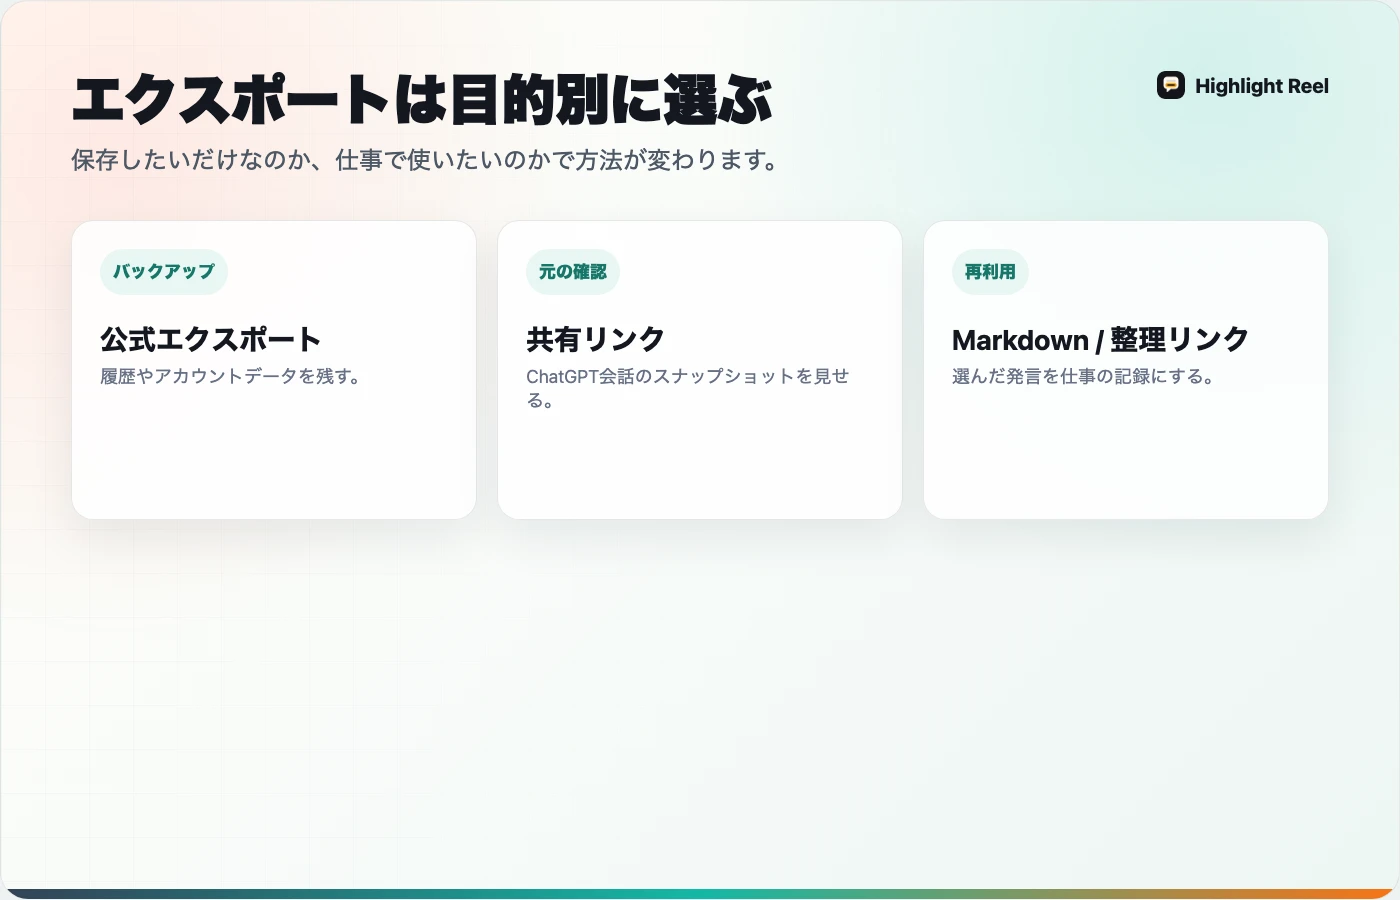Click the description starting with ChatGPT会話のスナップショット
1400x900 pixels.
pyautogui.click(x=688, y=388)
